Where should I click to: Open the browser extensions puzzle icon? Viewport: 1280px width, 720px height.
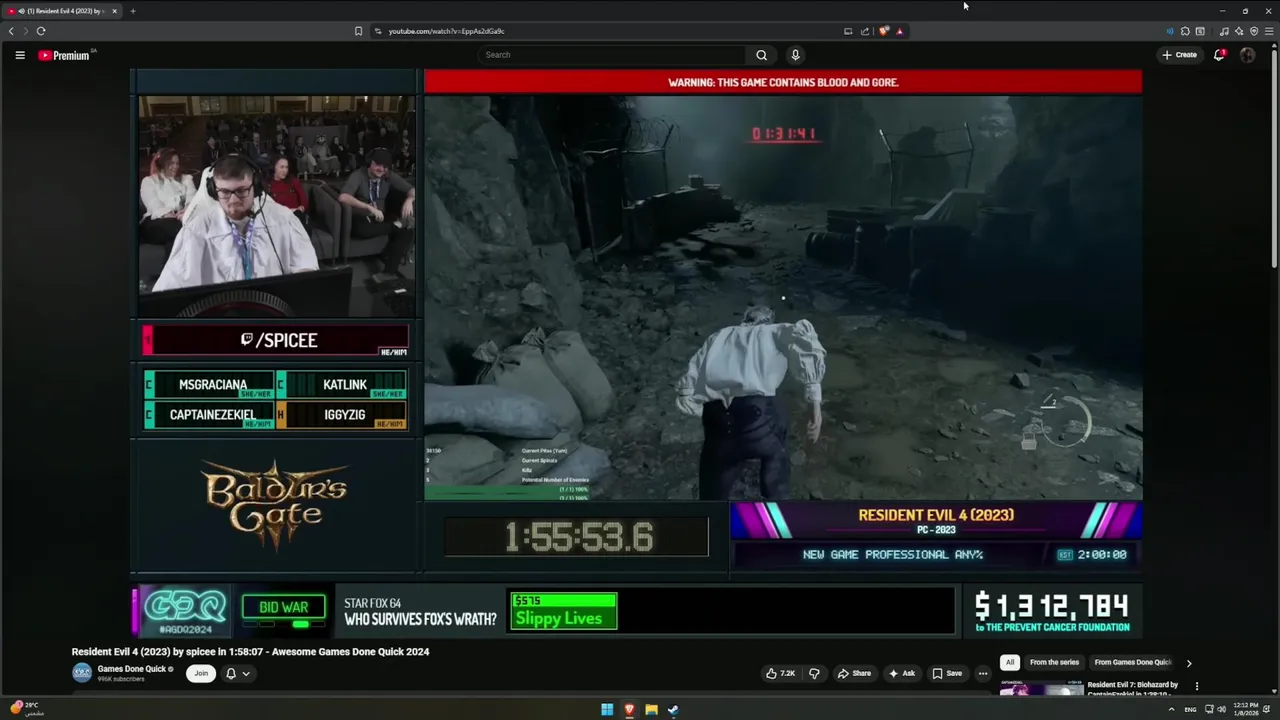(1185, 31)
